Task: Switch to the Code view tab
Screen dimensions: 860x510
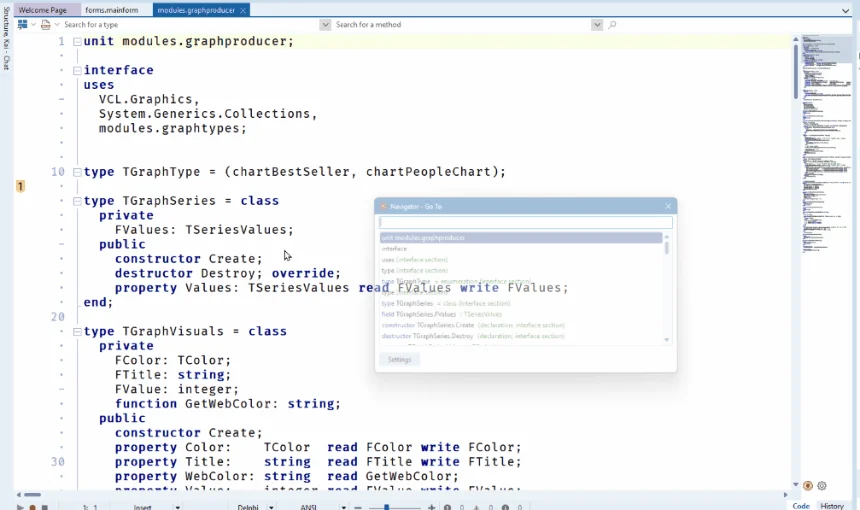Action: click(801, 506)
